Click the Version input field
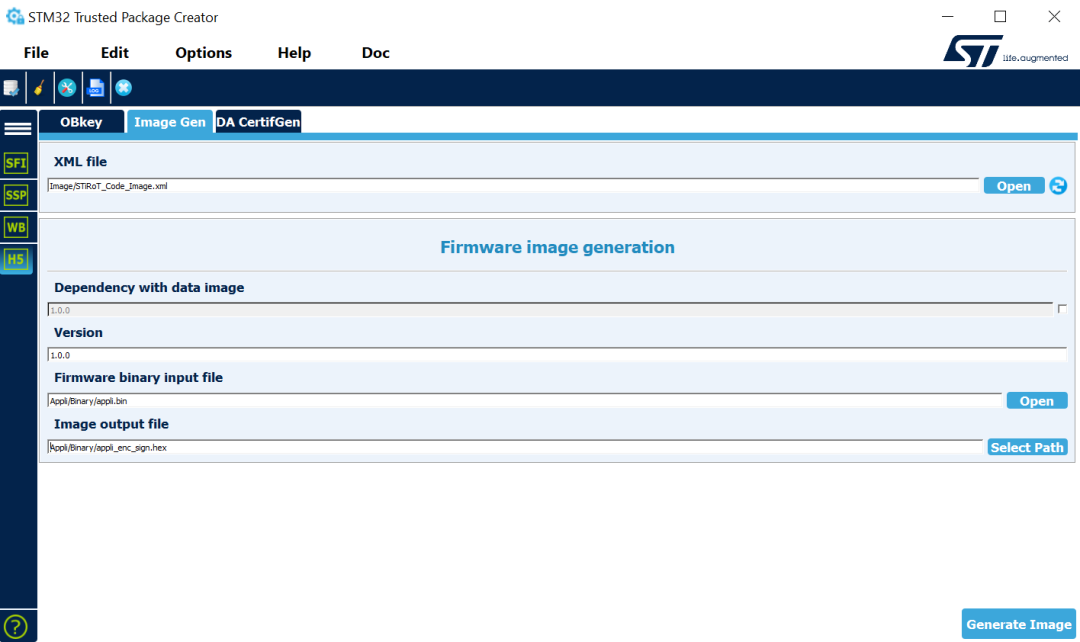 (x=556, y=355)
